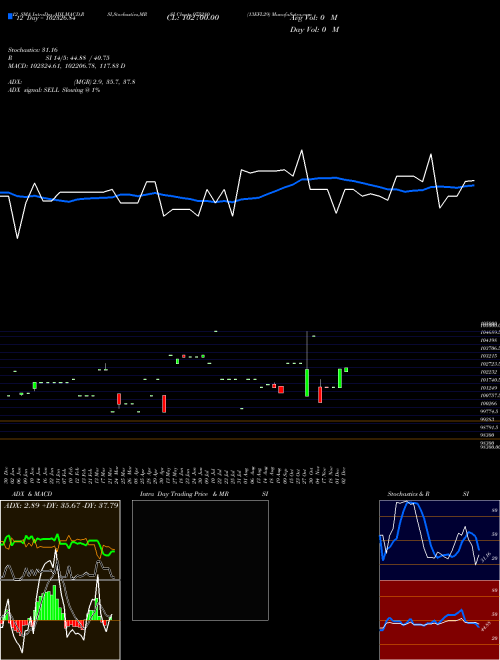Select the ADX: 2.89 +DY: 35.67 -DY: 37.79 header
This screenshot has height=660, width=500.
coord(61,506)
